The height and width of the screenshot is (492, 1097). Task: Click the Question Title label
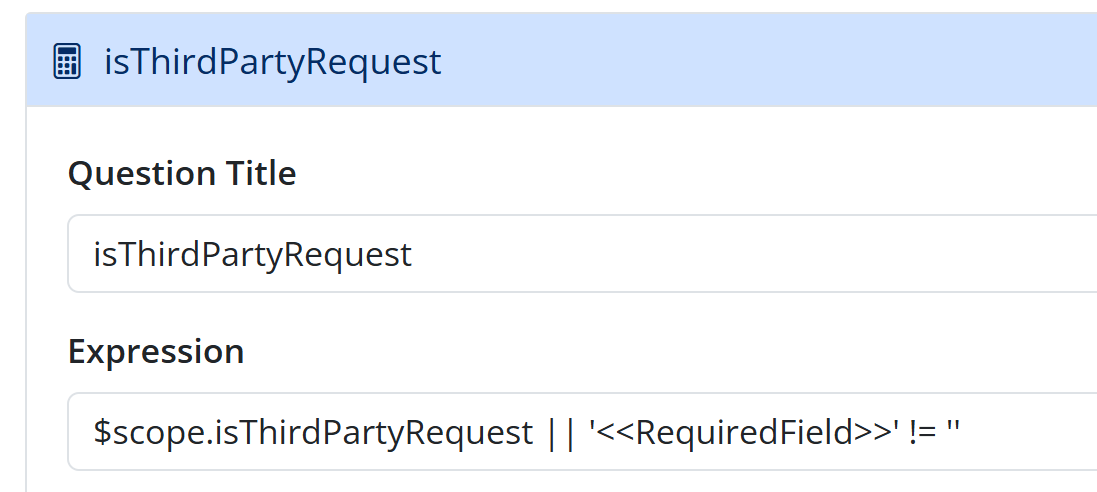tap(182, 174)
